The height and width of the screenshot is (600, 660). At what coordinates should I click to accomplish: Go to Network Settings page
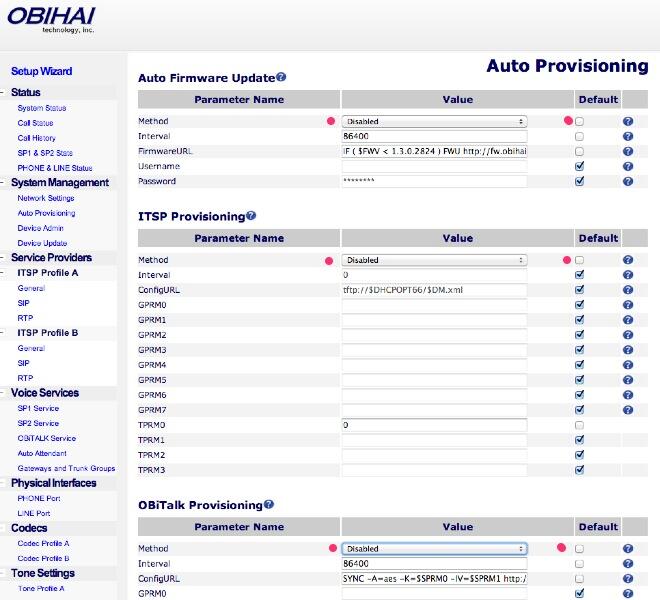(x=46, y=198)
